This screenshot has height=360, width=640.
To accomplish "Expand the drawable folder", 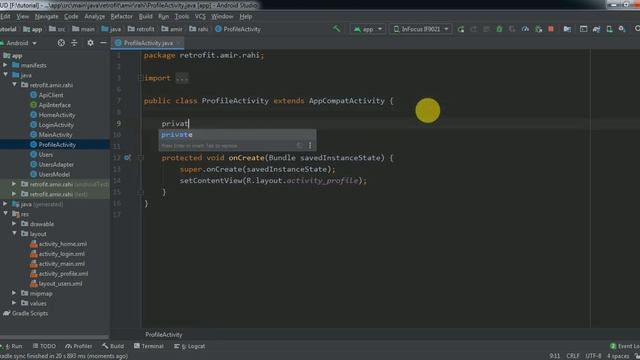I will point(14,224).
